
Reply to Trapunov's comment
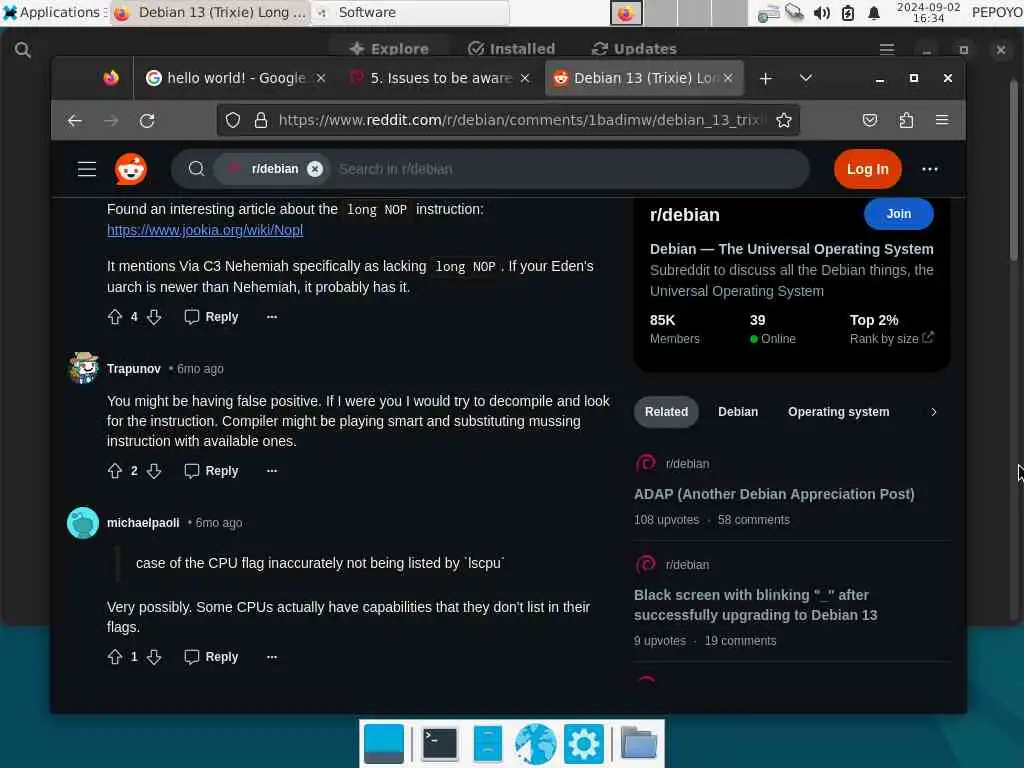coord(211,471)
